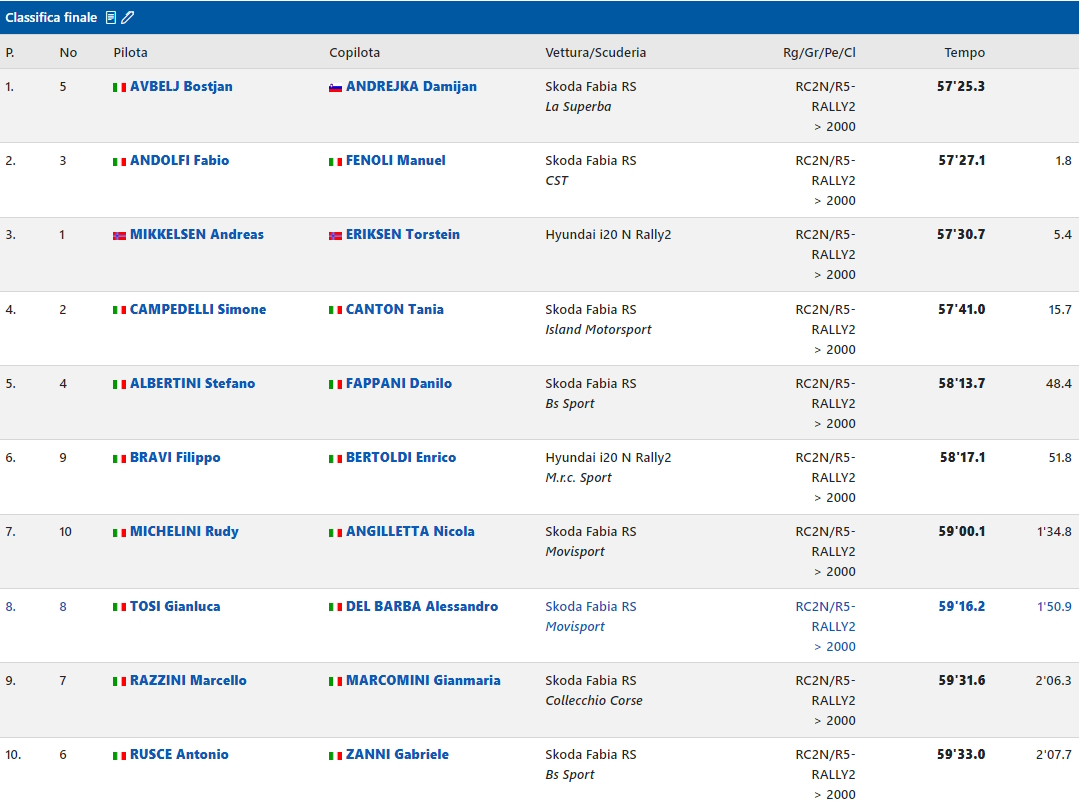Click co-driver ZANNI Gabriele's name
The height and width of the screenshot is (808, 1079).
coord(397,755)
